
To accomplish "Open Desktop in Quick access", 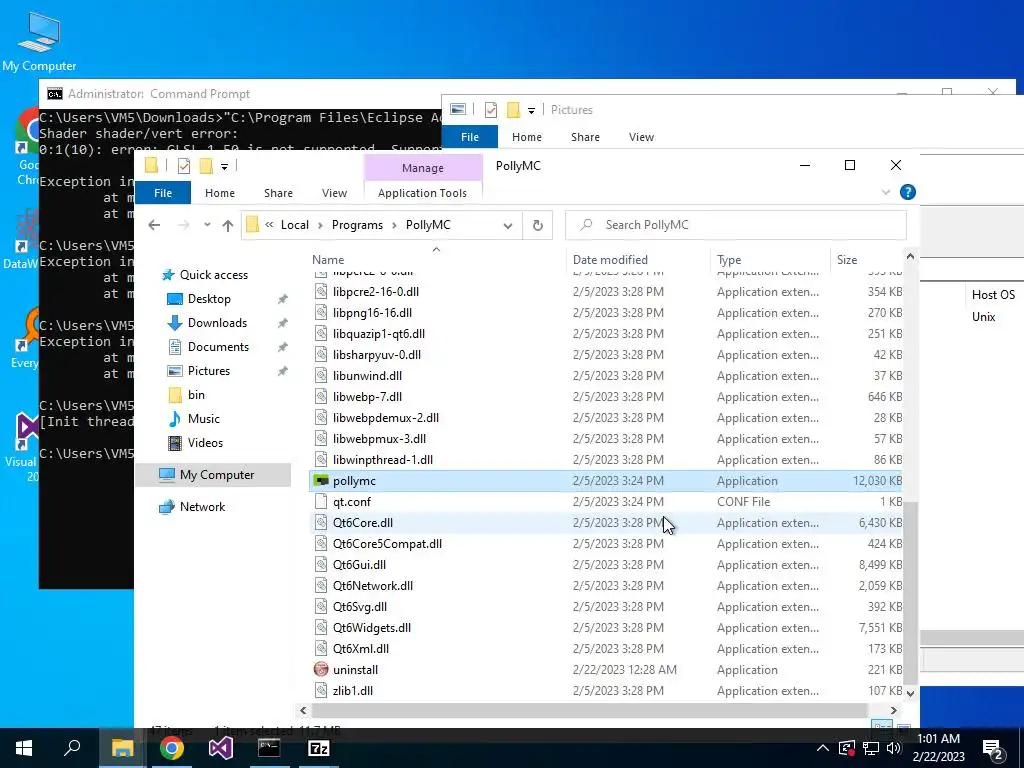I will (209, 298).
